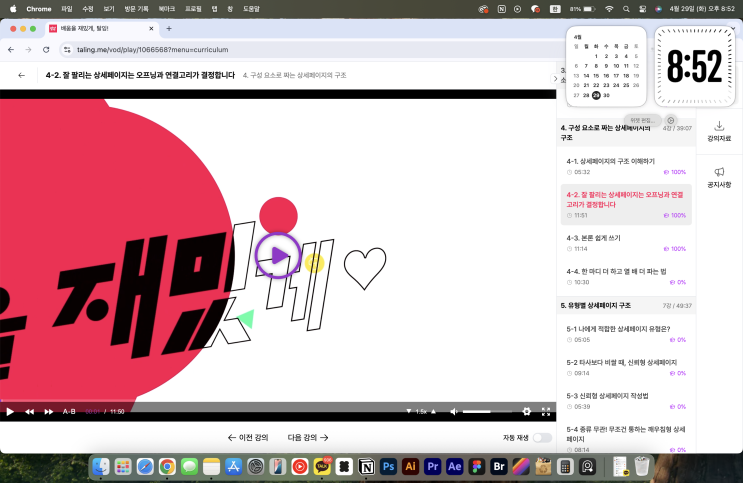Click the Chrome back navigation arrow

click(11, 49)
